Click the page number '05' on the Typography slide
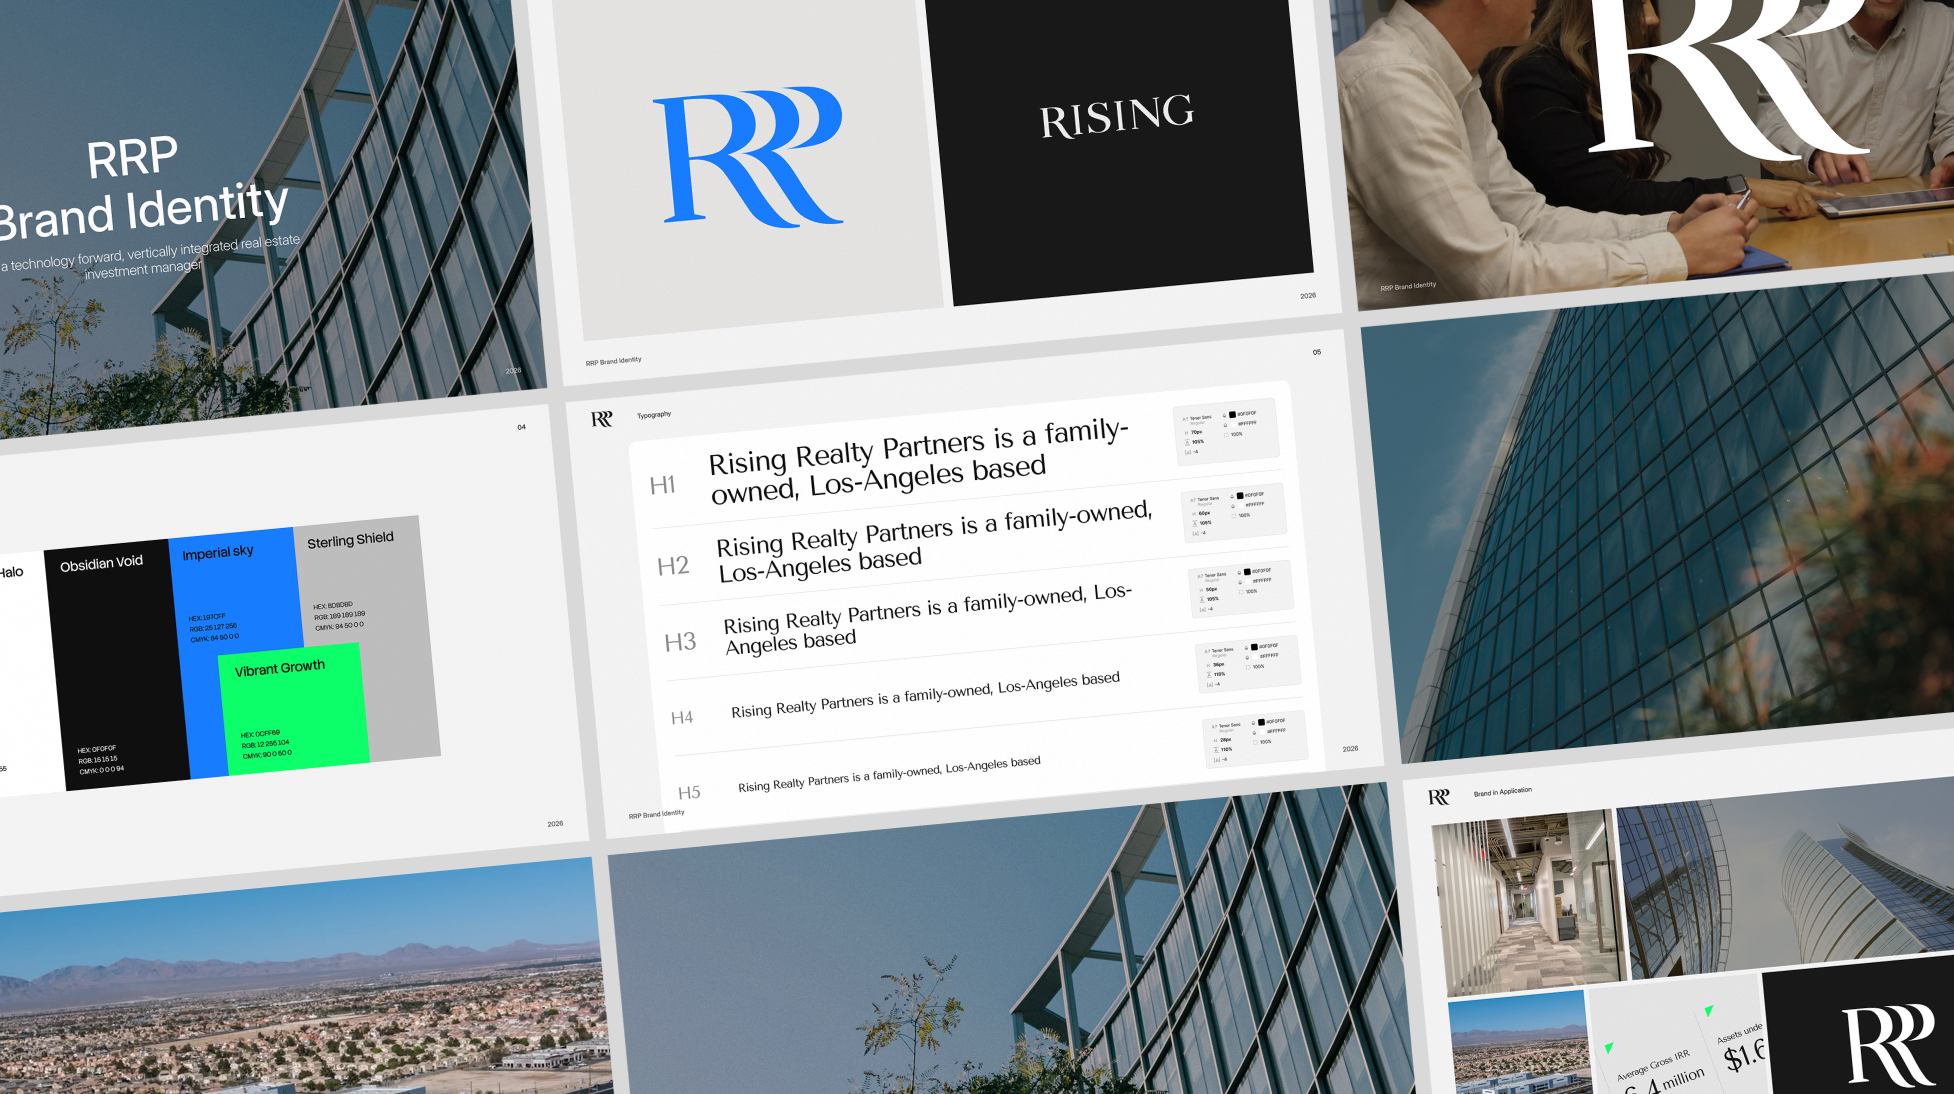Image resolution: width=1954 pixels, height=1094 pixels. tap(1317, 352)
